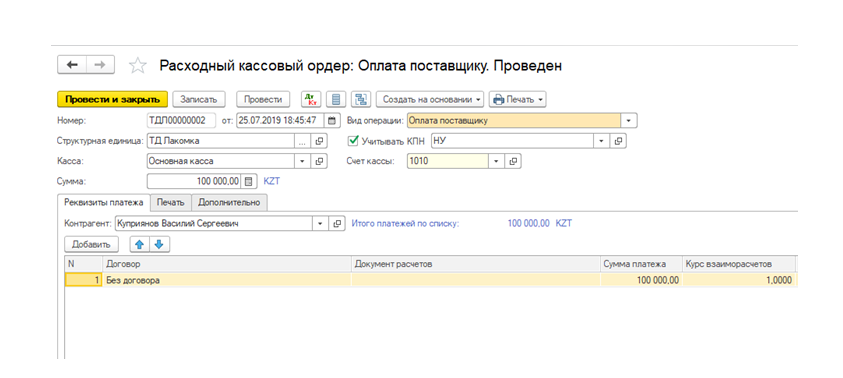Click the Записать button
Viewport: 843px width, 378px height.
(198, 99)
